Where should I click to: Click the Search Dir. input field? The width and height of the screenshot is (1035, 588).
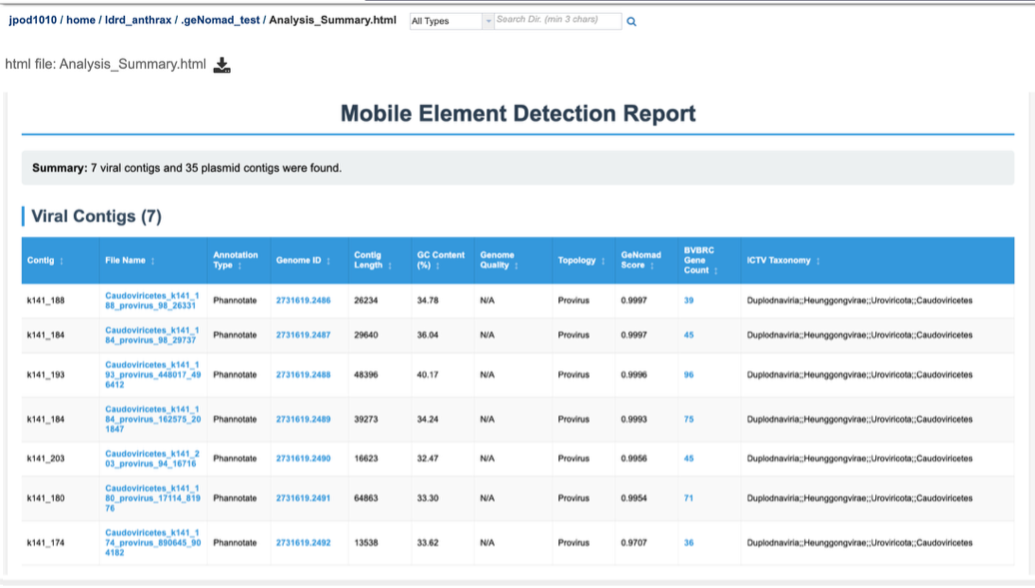[x=557, y=21]
